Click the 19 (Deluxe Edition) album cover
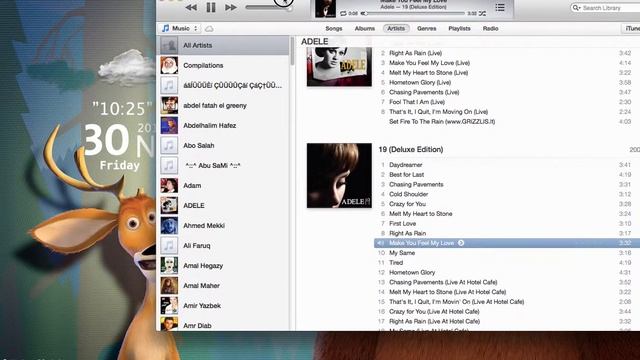Image resolution: width=640 pixels, height=360 pixels. (339, 176)
